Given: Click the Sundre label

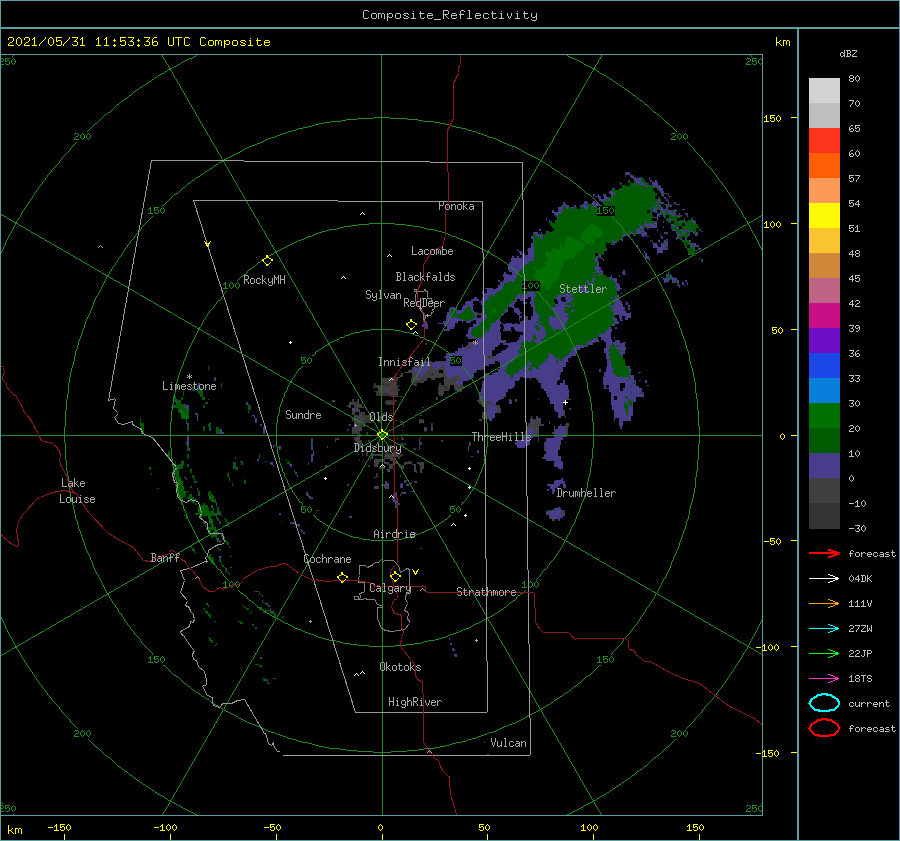Looking at the screenshot, I should tap(303, 414).
